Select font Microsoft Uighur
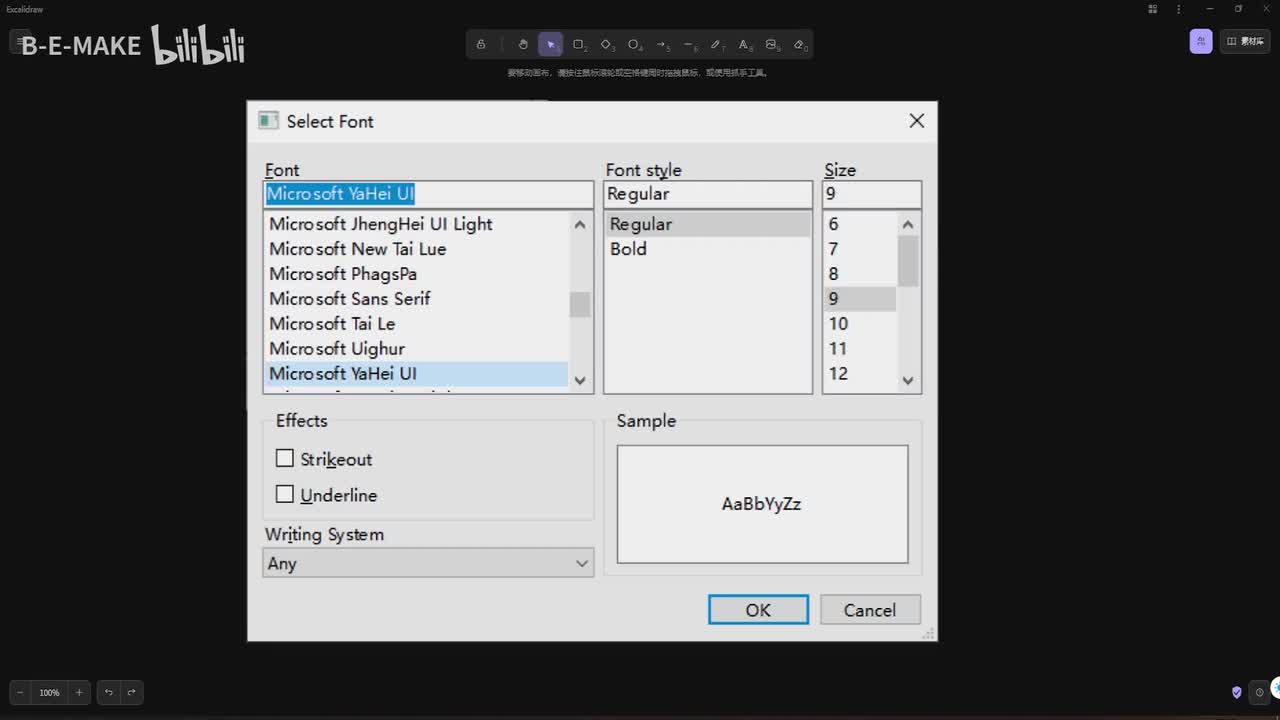The width and height of the screenshot is (1280, 720). tap(417, 349)
